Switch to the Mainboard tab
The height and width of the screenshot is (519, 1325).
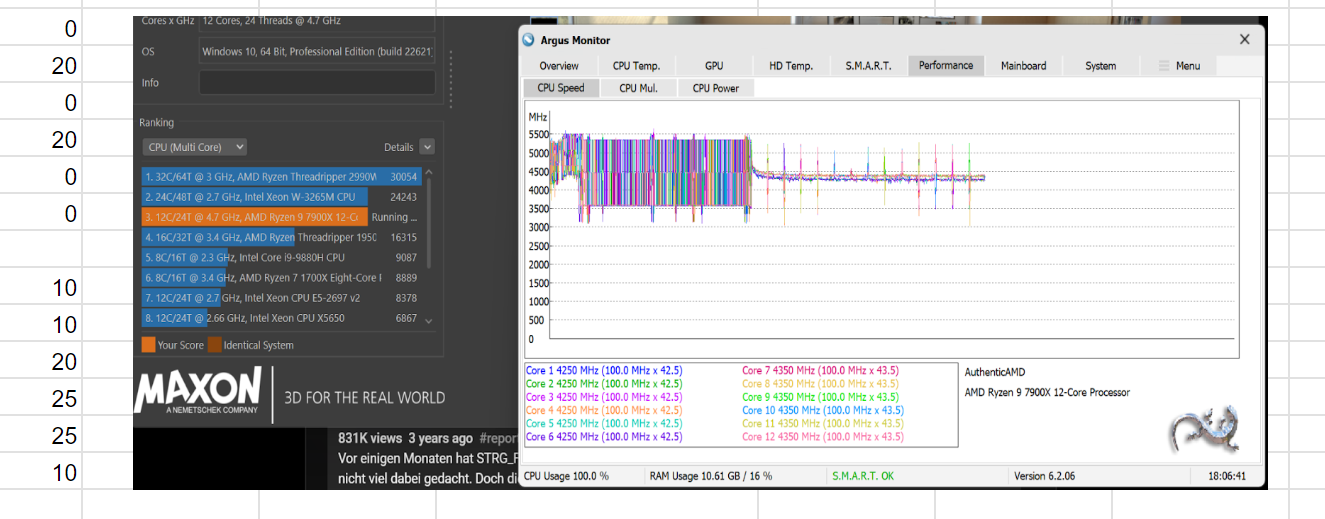[1023, 66]
